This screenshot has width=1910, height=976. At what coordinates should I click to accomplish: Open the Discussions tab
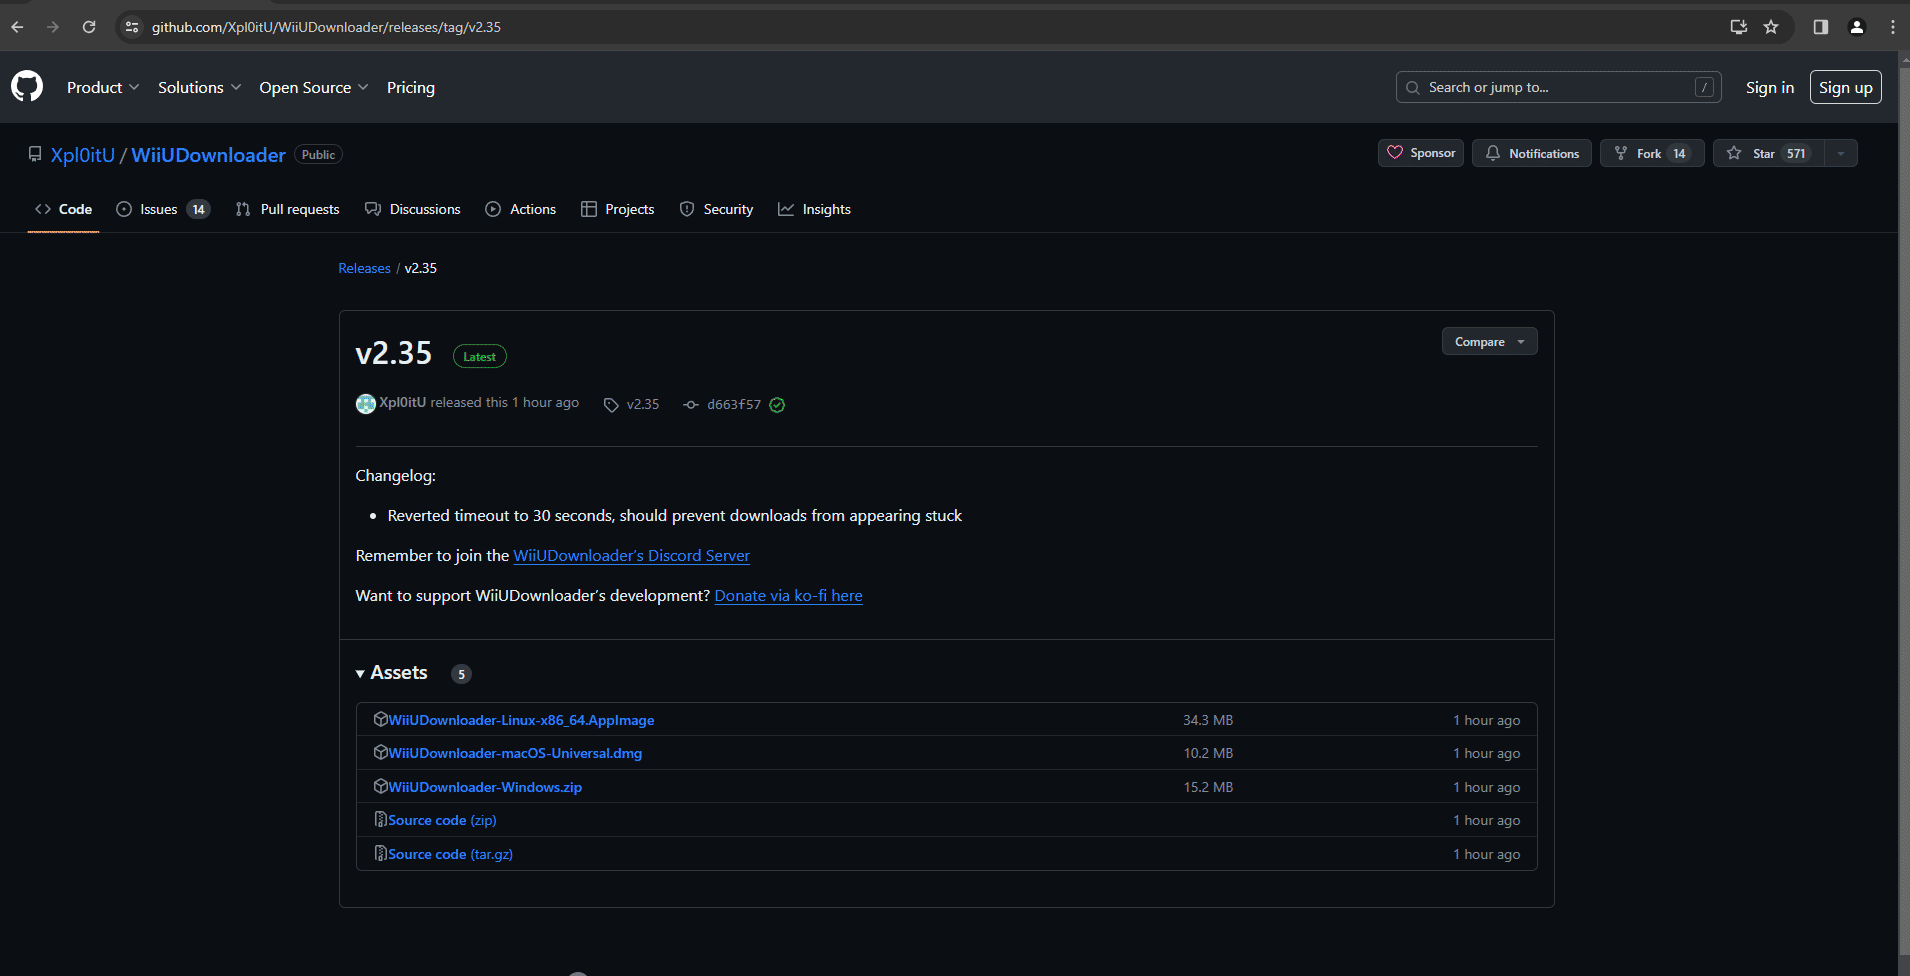[413, 209]
